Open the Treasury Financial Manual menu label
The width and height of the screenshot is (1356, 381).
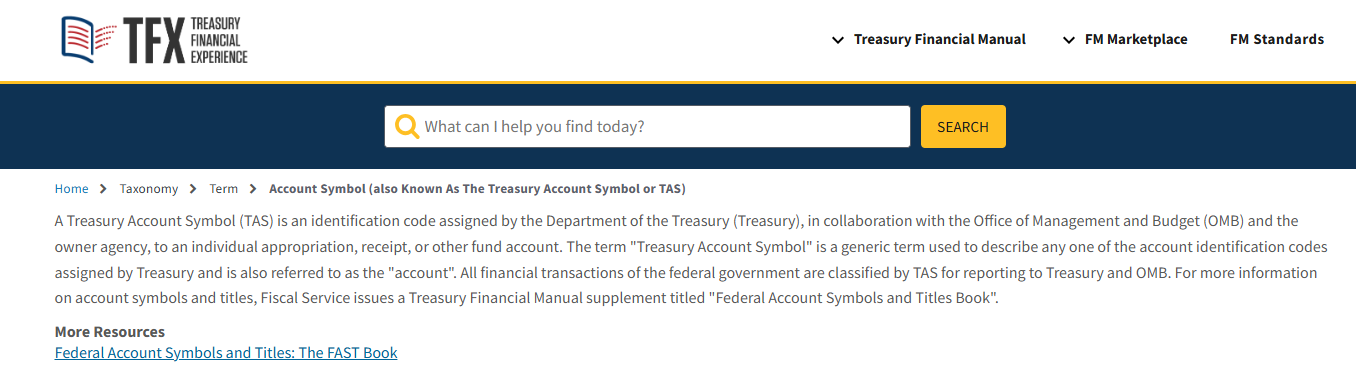(940, 39)
